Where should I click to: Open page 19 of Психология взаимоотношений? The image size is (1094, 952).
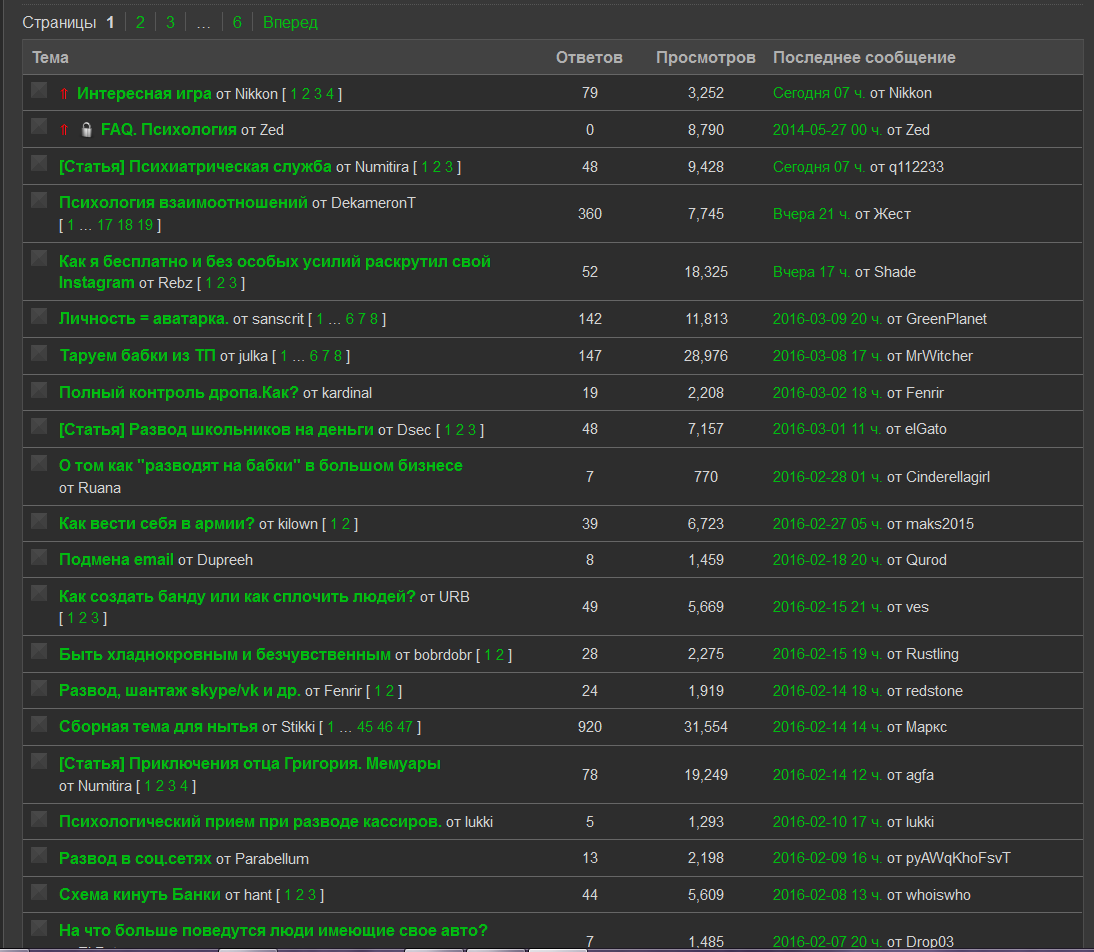click(x=145, y=225)
